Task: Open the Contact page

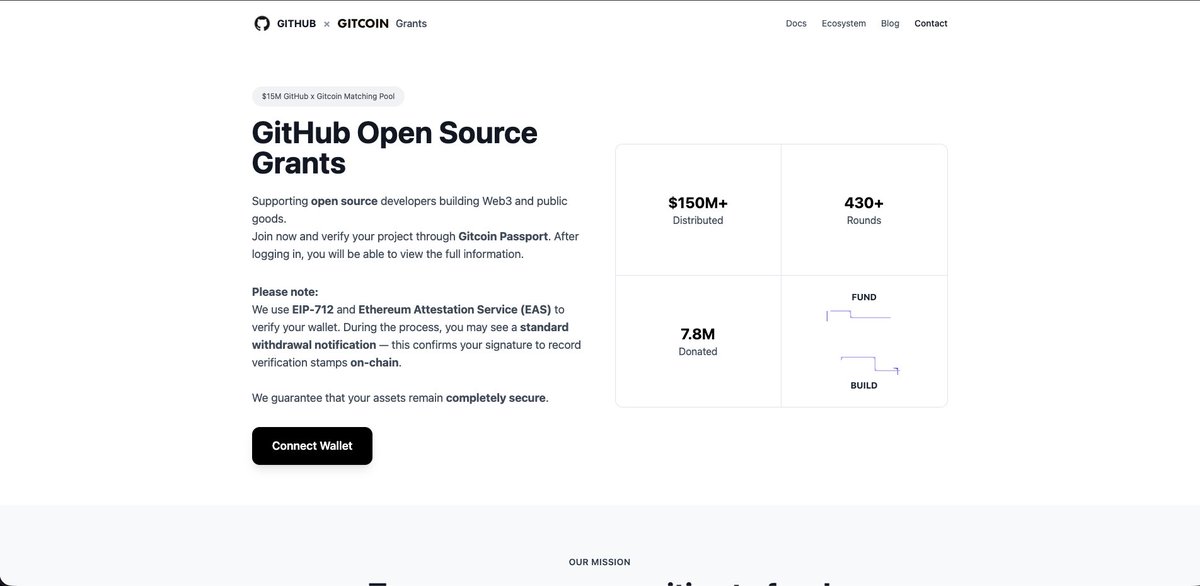Action: [x=931, y=23]
